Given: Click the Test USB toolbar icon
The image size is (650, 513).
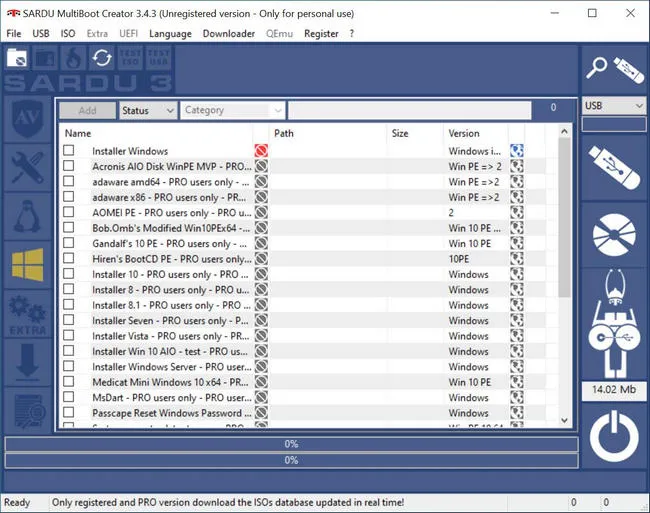Looking at the screenshot, I should pyautogui.click(x=158, y=58).
